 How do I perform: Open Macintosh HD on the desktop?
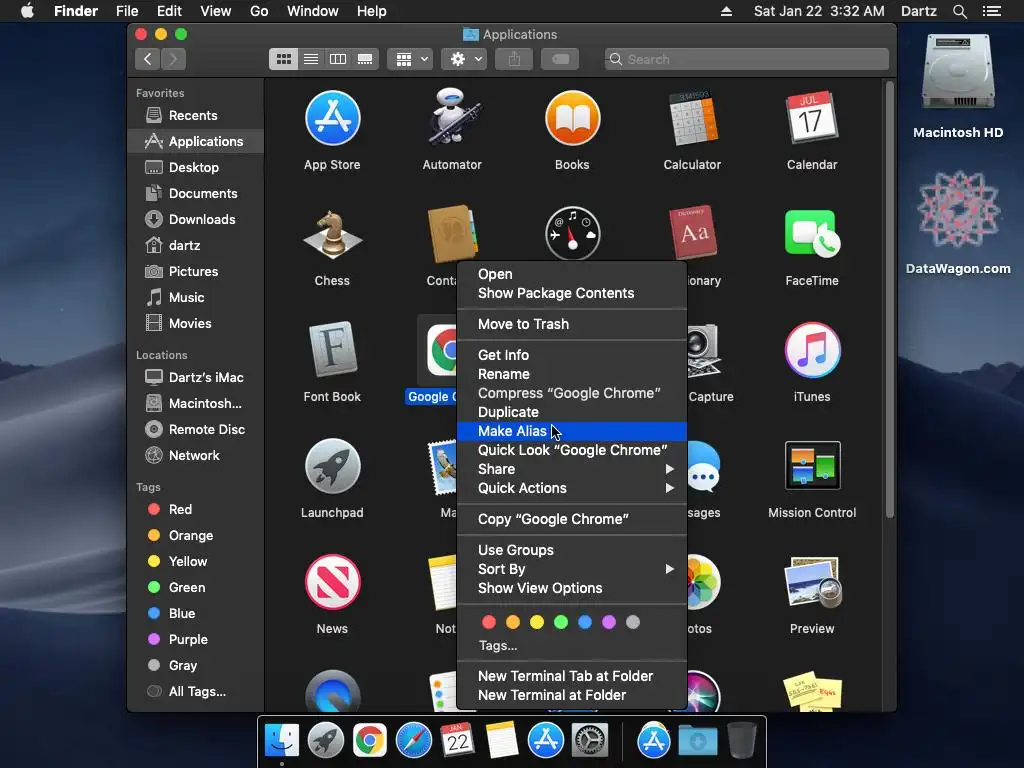(958, 72)
